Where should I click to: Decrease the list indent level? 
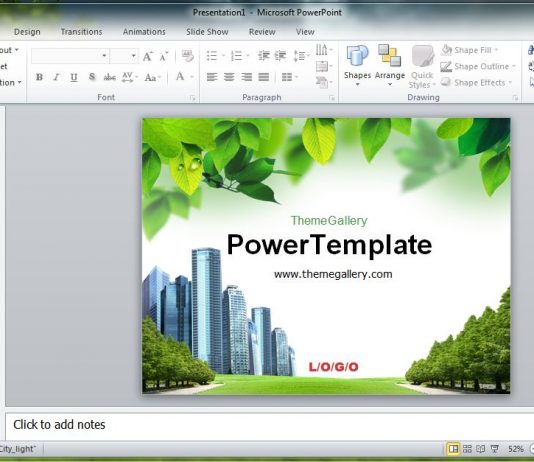[264, 55]
